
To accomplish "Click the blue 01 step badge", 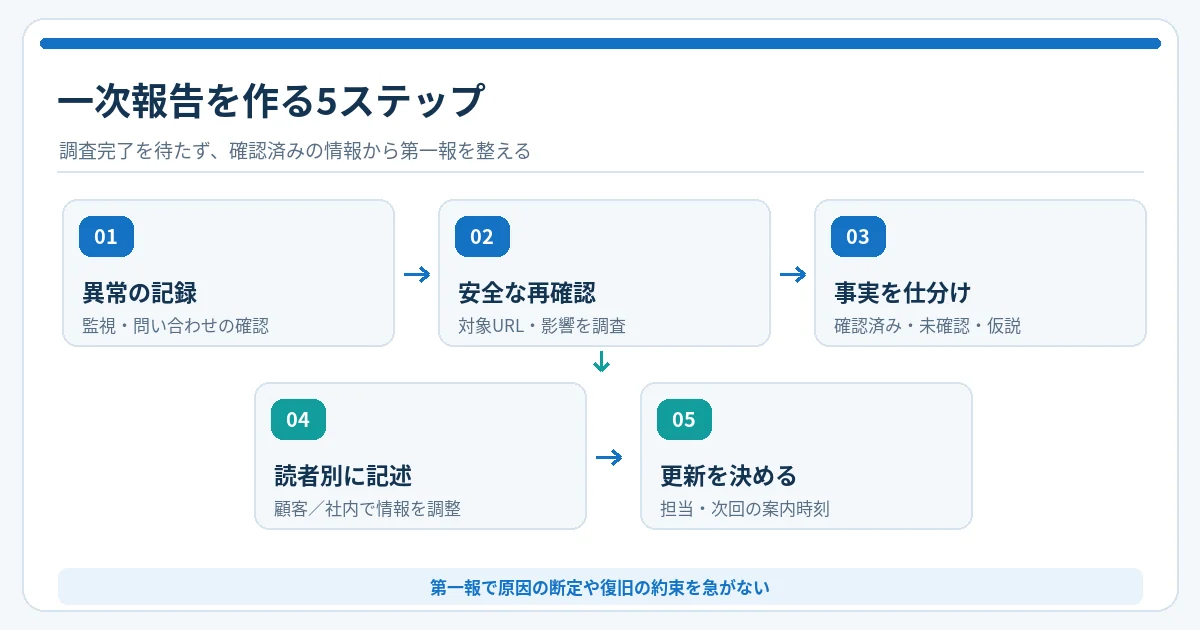I will tap(106, 237).
